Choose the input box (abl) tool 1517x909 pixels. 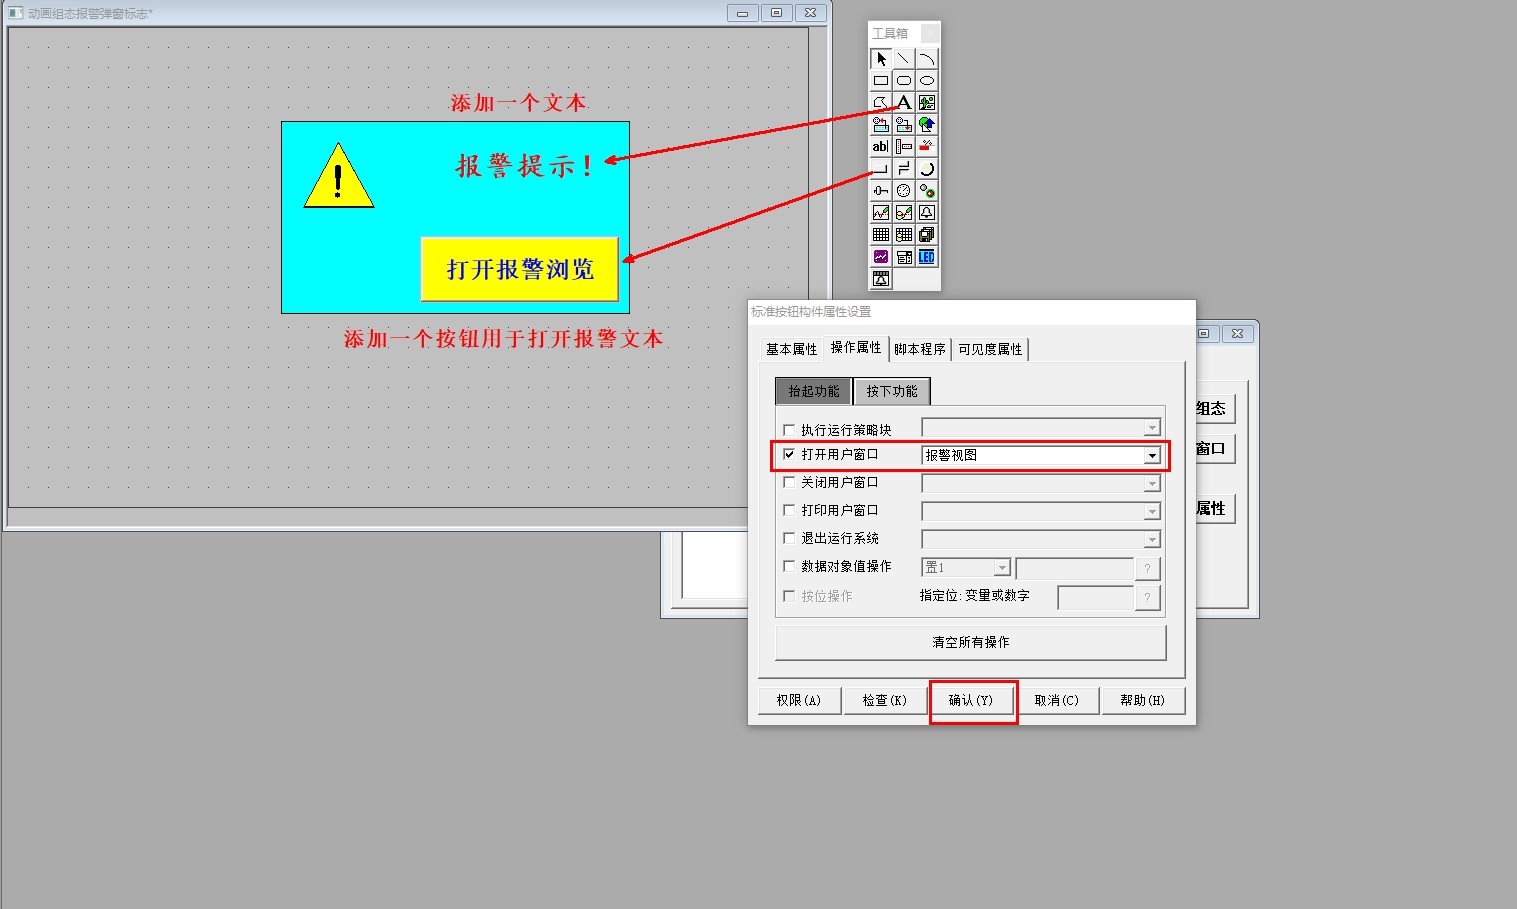tap(881, 146)
